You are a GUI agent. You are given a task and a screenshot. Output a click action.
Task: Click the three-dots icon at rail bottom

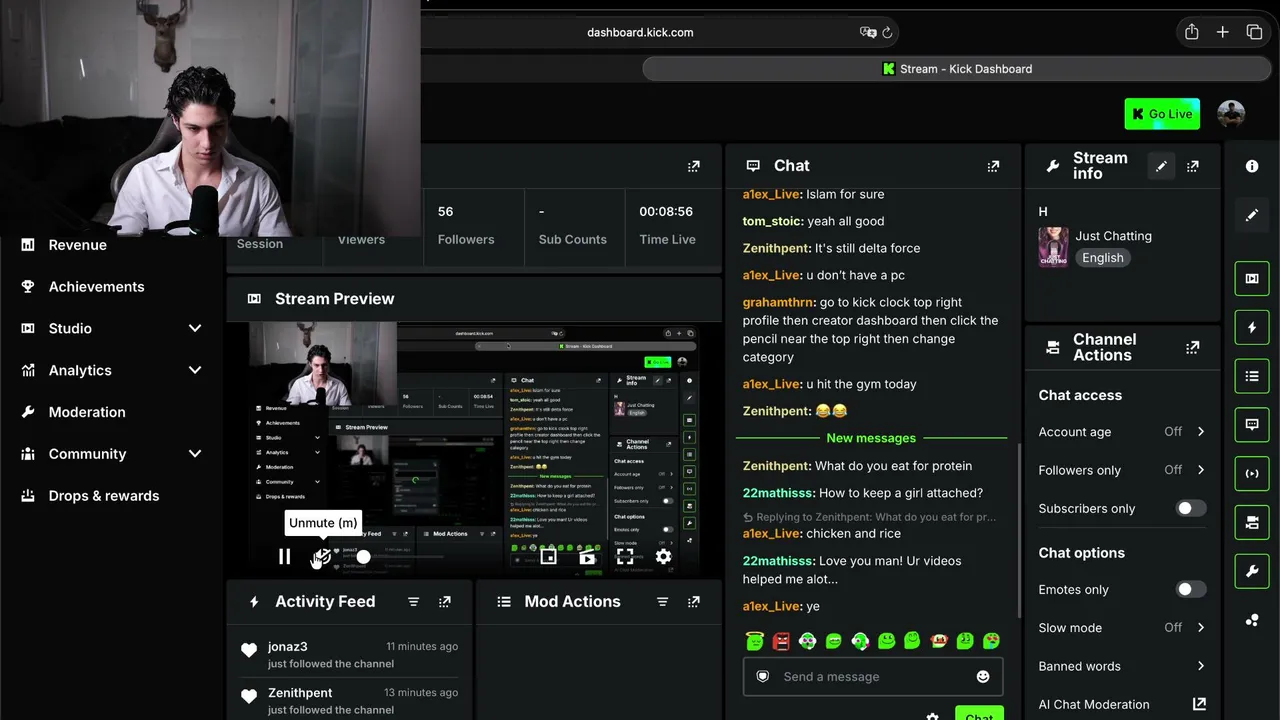(x=1252, y=621)
